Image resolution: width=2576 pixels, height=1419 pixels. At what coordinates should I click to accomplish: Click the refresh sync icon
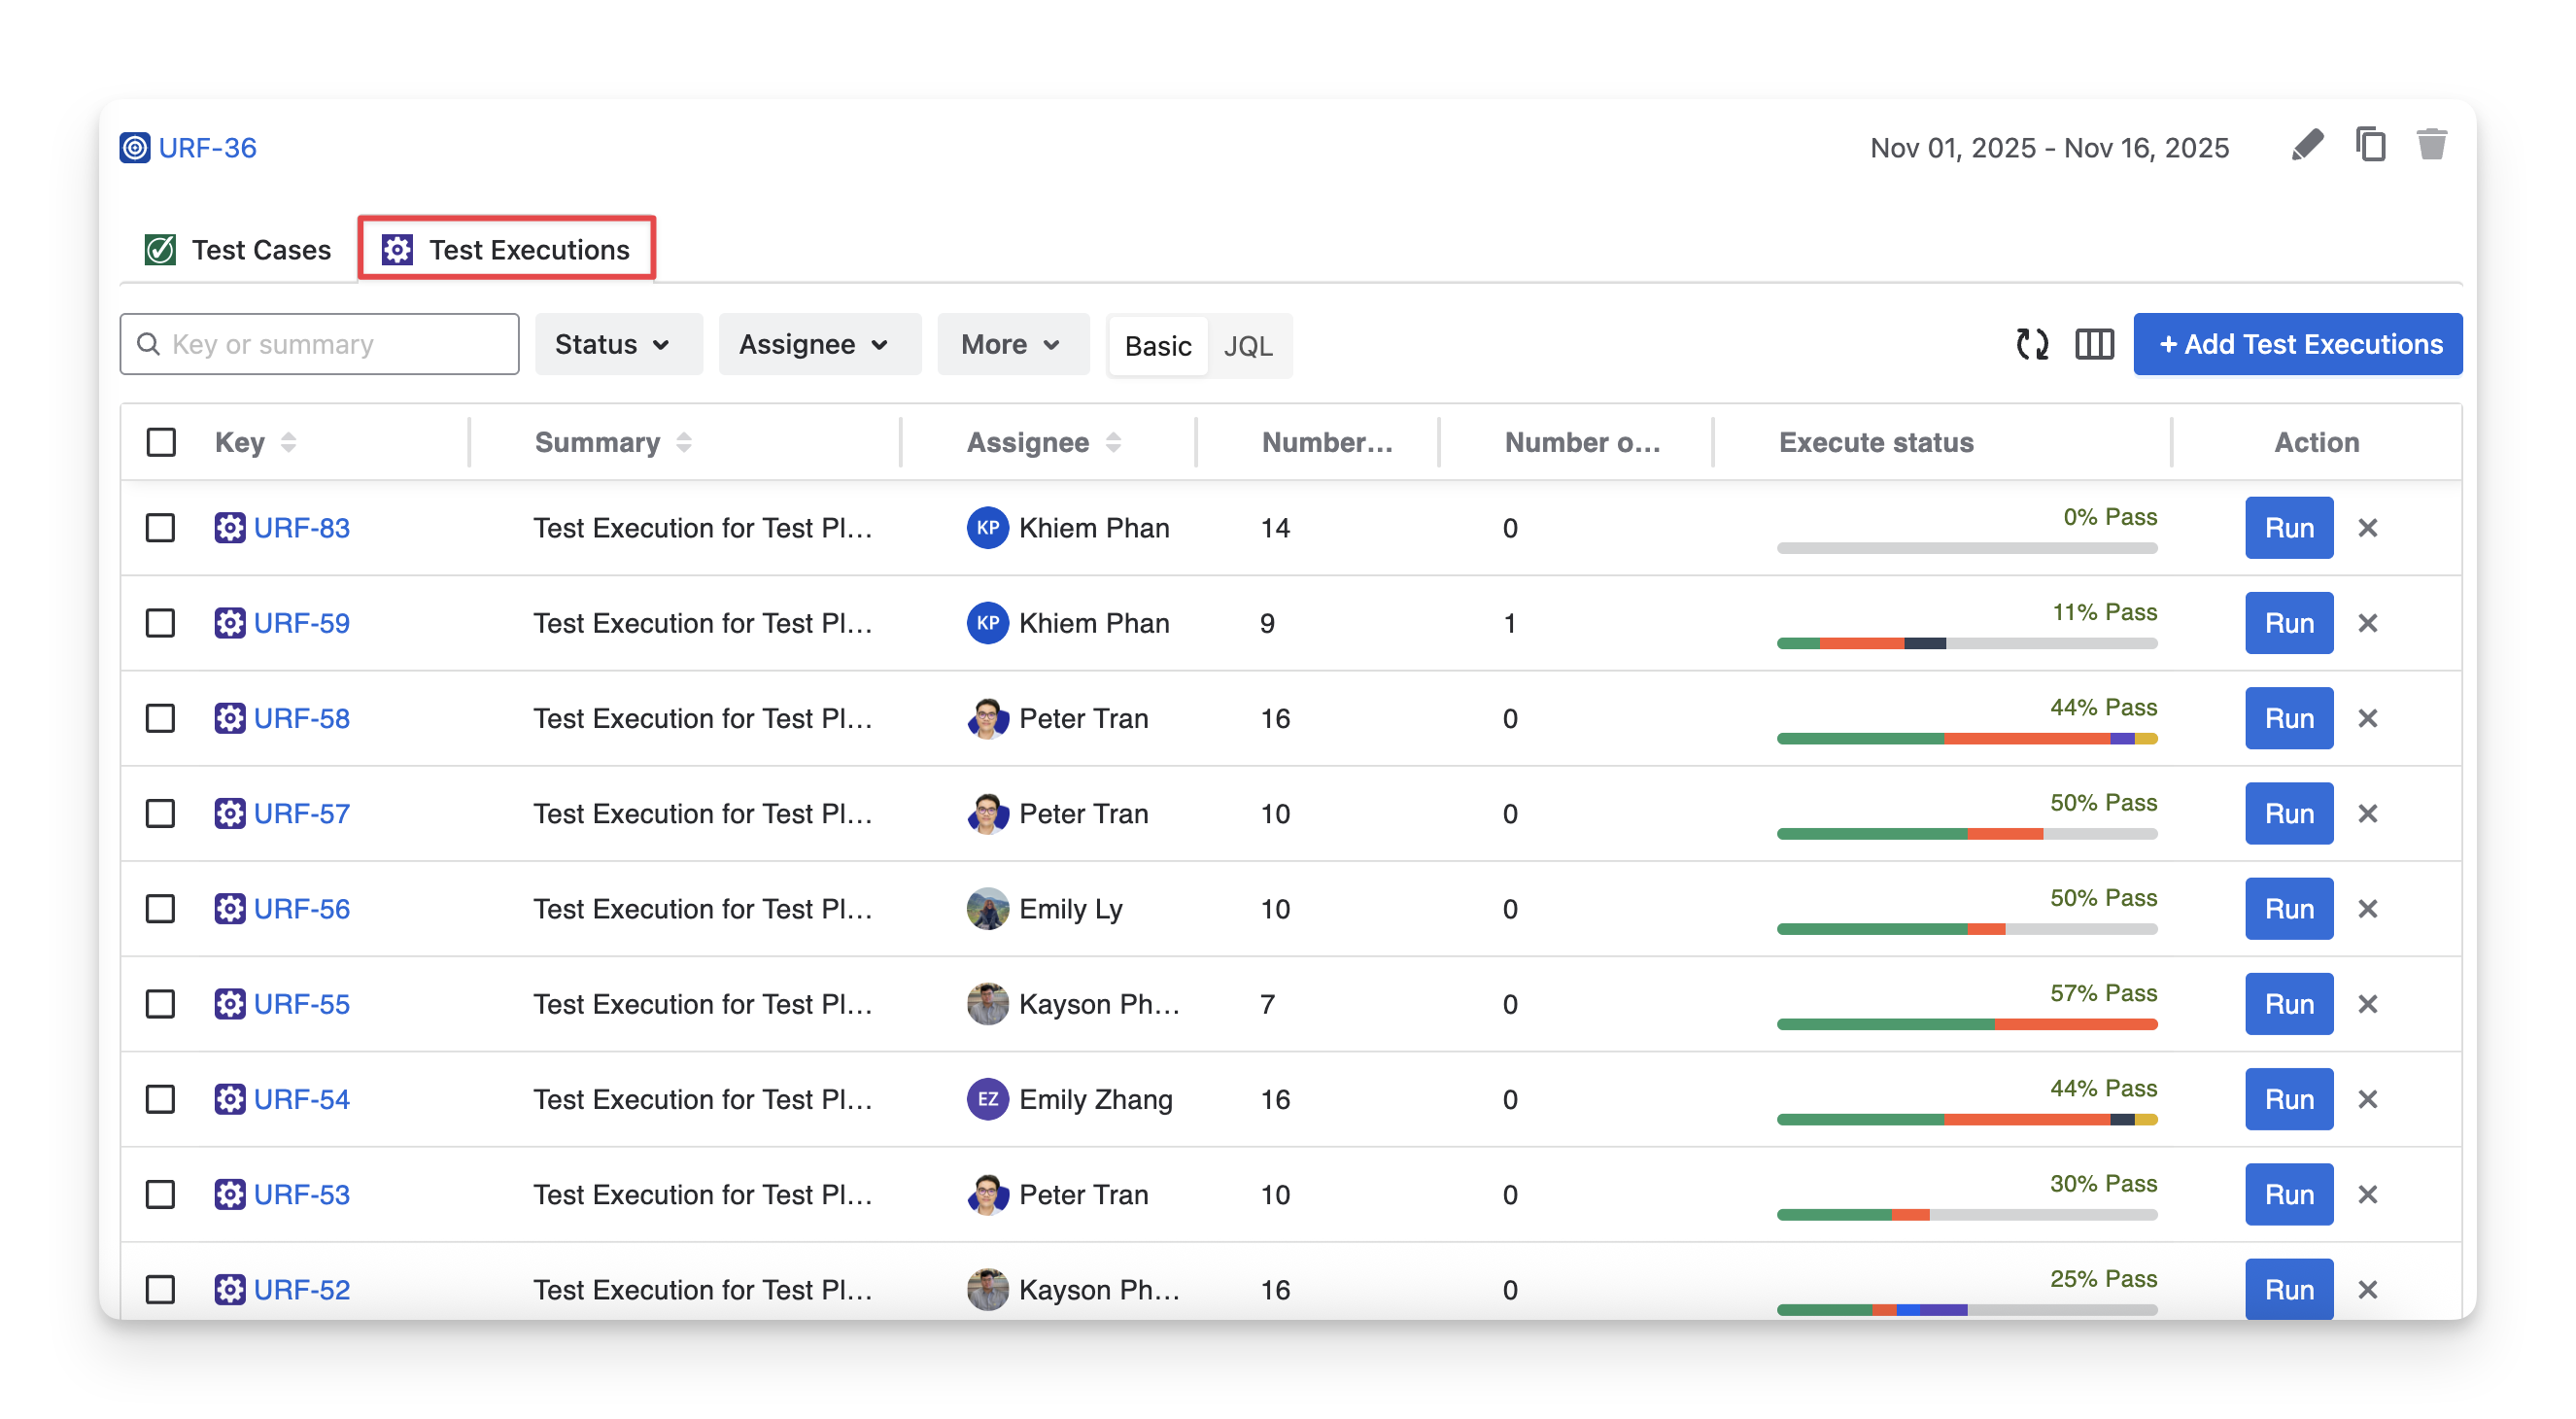click(x=2032, y=345)
